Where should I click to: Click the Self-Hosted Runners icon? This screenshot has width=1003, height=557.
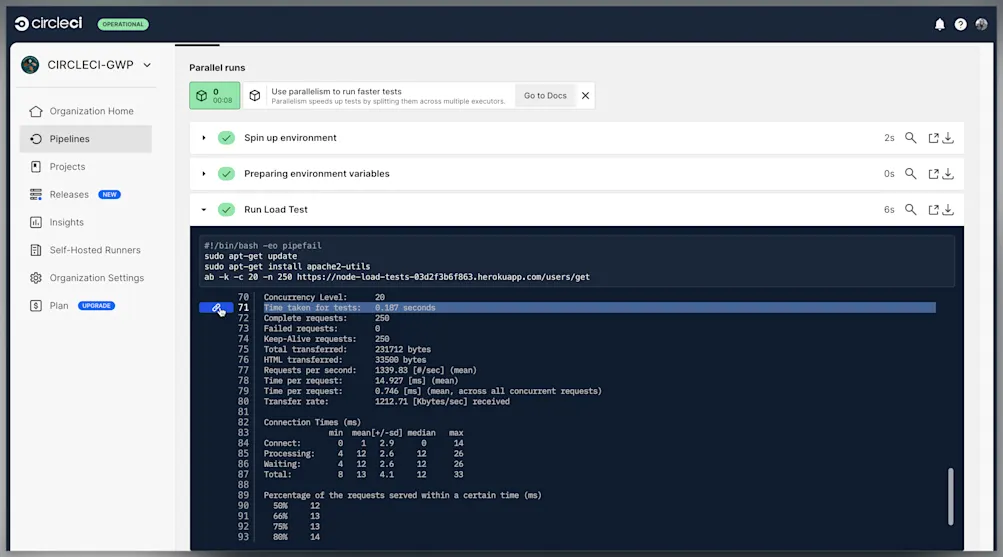tap(36, 250)
